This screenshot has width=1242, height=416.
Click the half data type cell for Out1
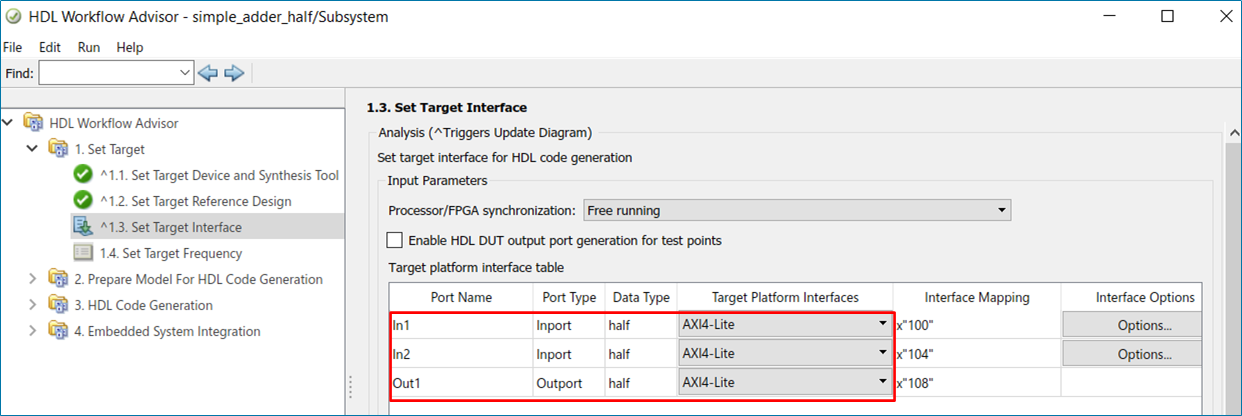(641, 383)
